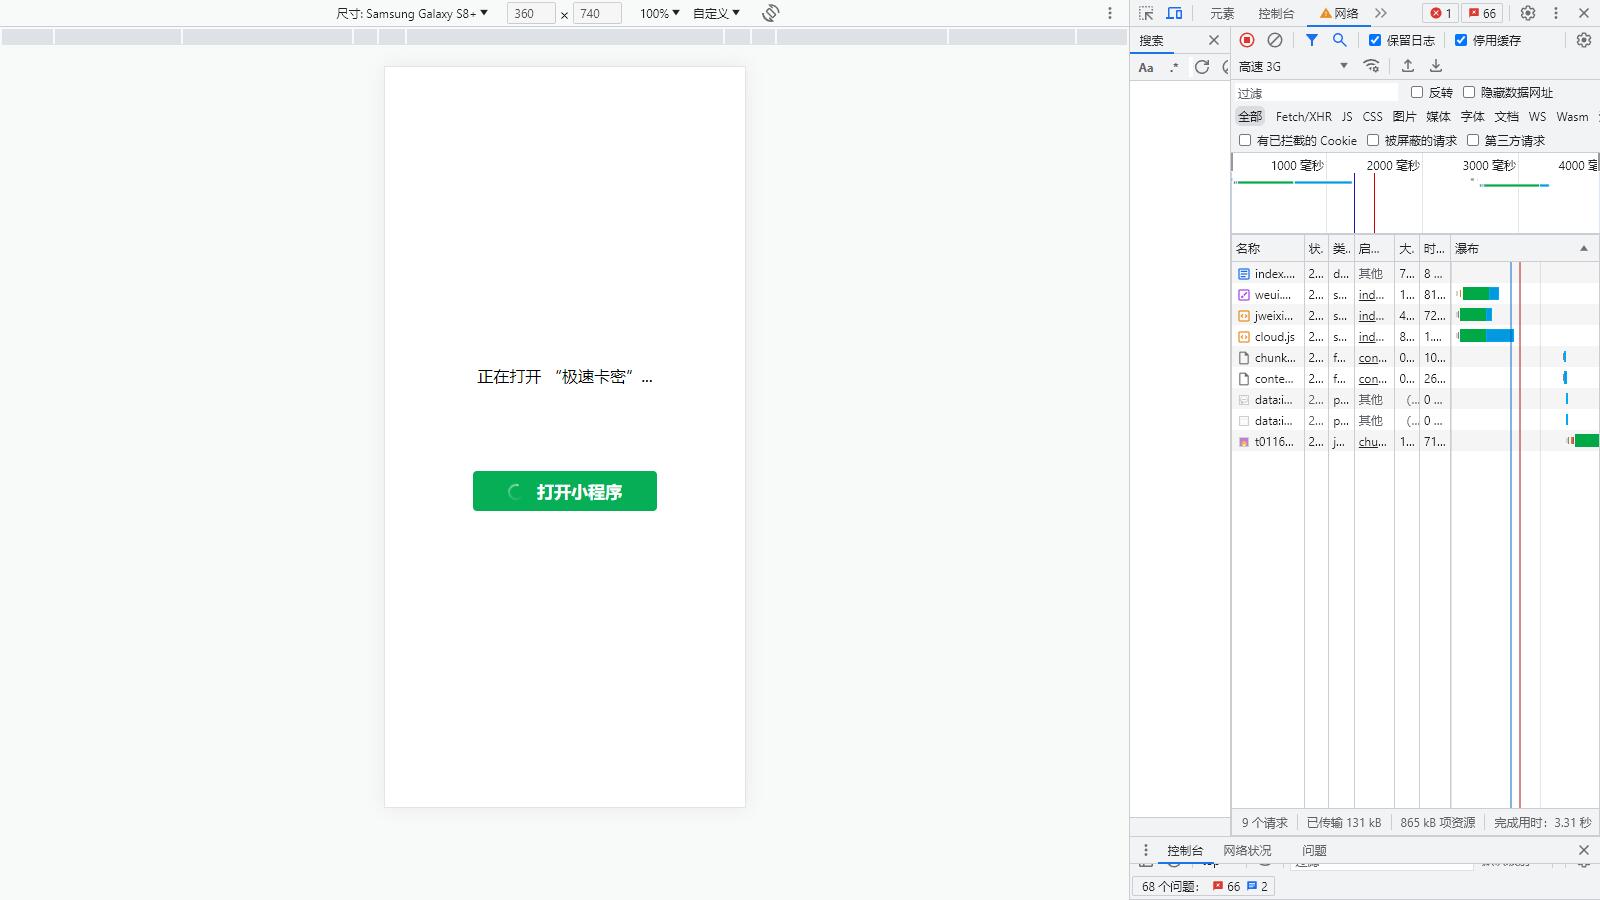The height and width of the screenshot is (900, 1600).
Task: Import a HAR file via the upload icon
Action: tap(1408, 66)
